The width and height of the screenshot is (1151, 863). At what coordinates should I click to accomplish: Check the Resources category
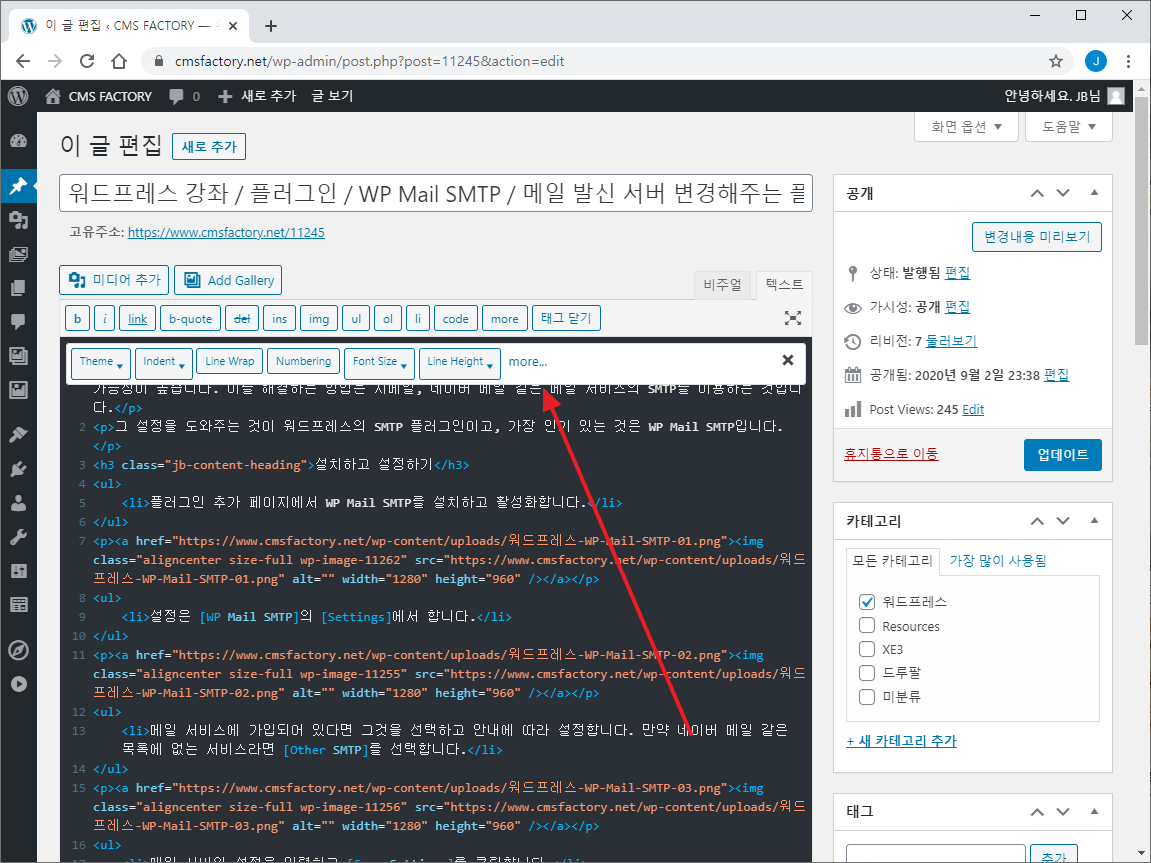point(867,625)
